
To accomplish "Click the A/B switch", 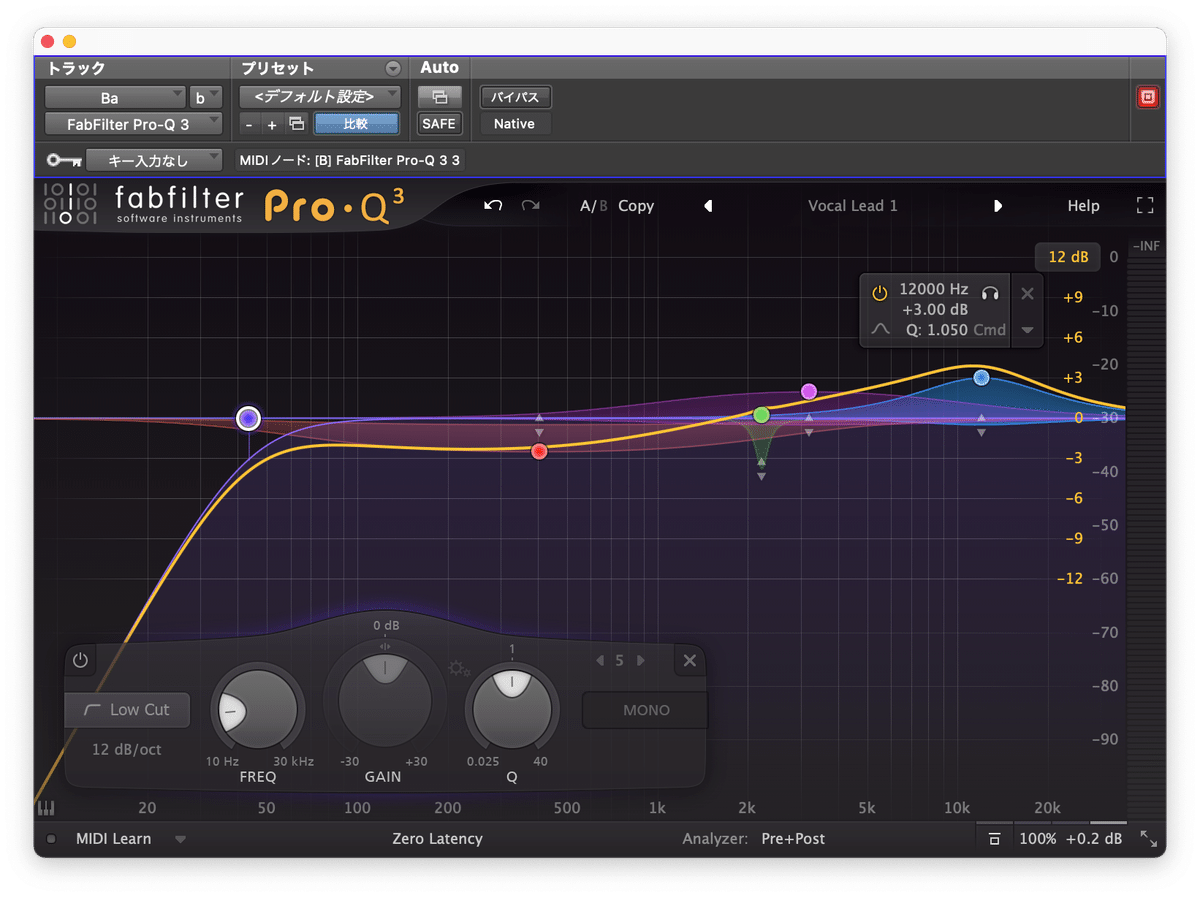I will tap(593, 206).
